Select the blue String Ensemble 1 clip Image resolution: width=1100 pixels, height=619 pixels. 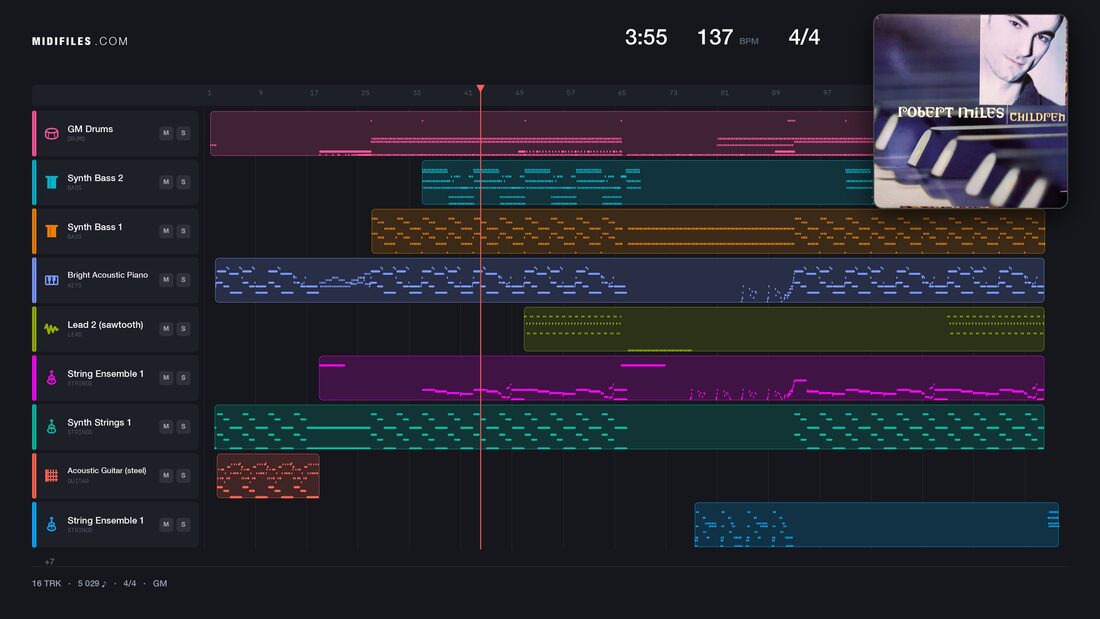(x=876, y=524)
